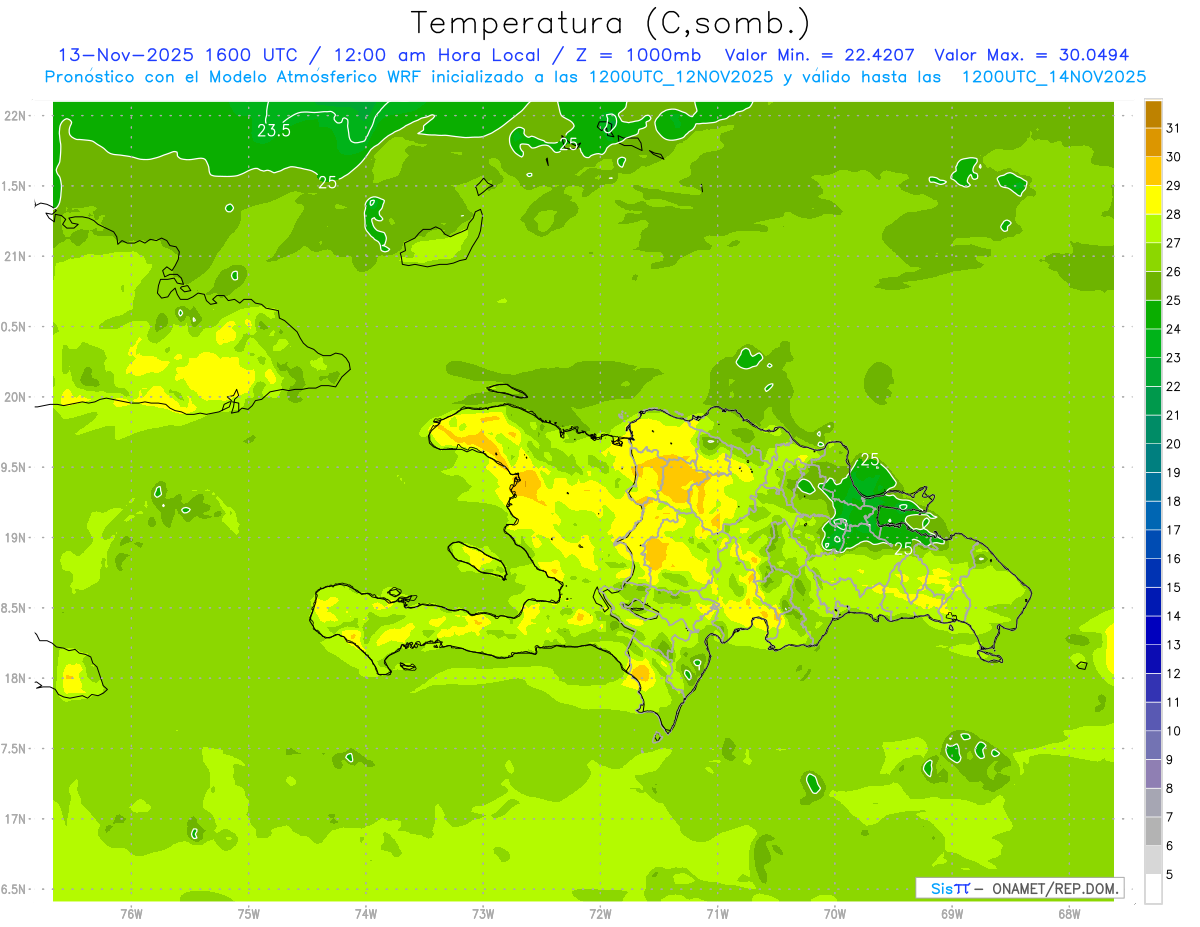
Task: Click the yellow legend swatch between 28 and 29
Action: [1153, 200]
